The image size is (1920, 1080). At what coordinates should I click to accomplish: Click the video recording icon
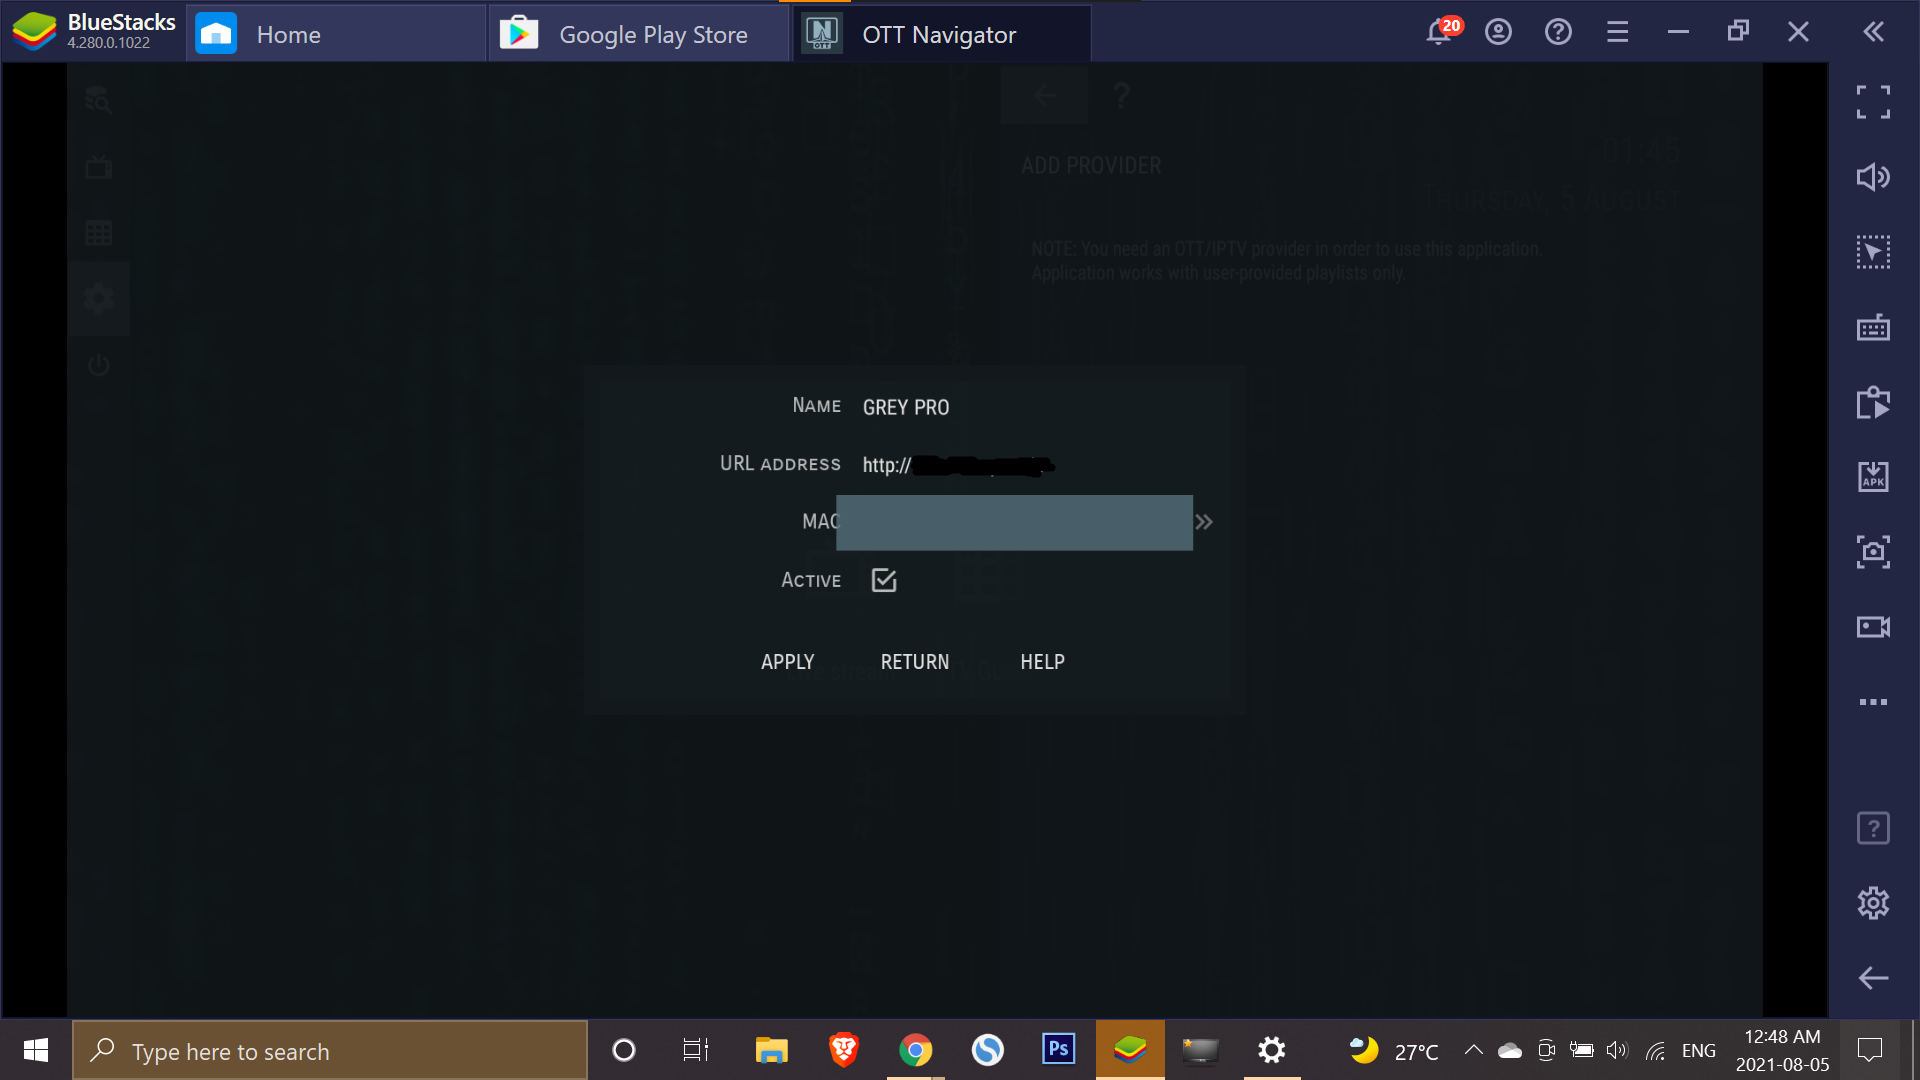pyautogui.click(x=1874, y=626)
